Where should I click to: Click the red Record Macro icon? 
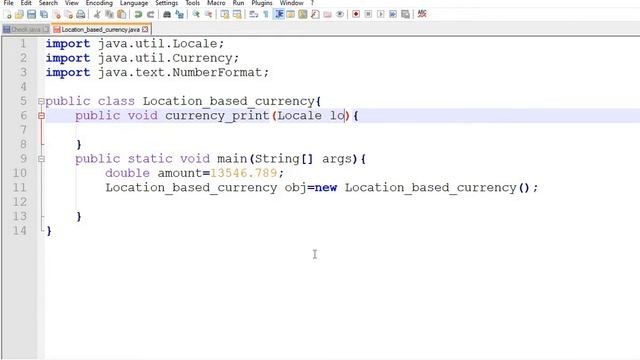[356, 15]
